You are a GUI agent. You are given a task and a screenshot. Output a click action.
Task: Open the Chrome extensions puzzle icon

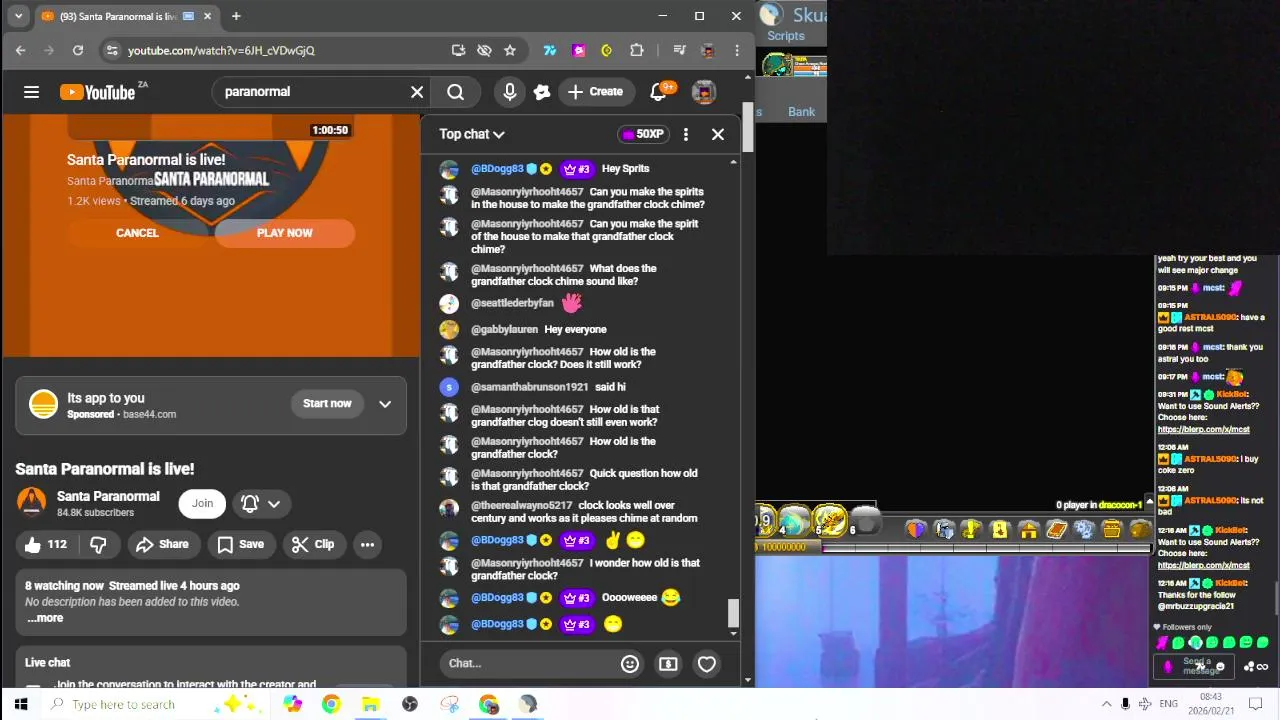(636, 50)
